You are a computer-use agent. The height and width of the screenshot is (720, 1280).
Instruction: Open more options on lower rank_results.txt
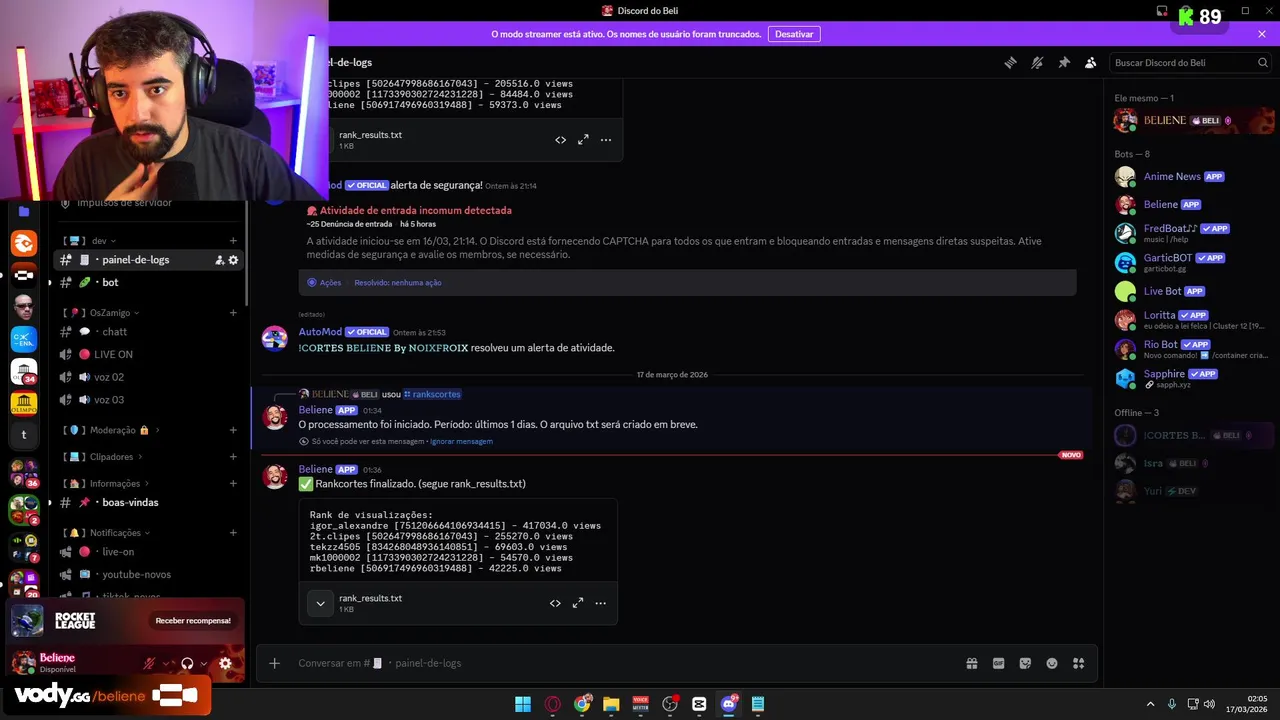(x=601, y=603)
